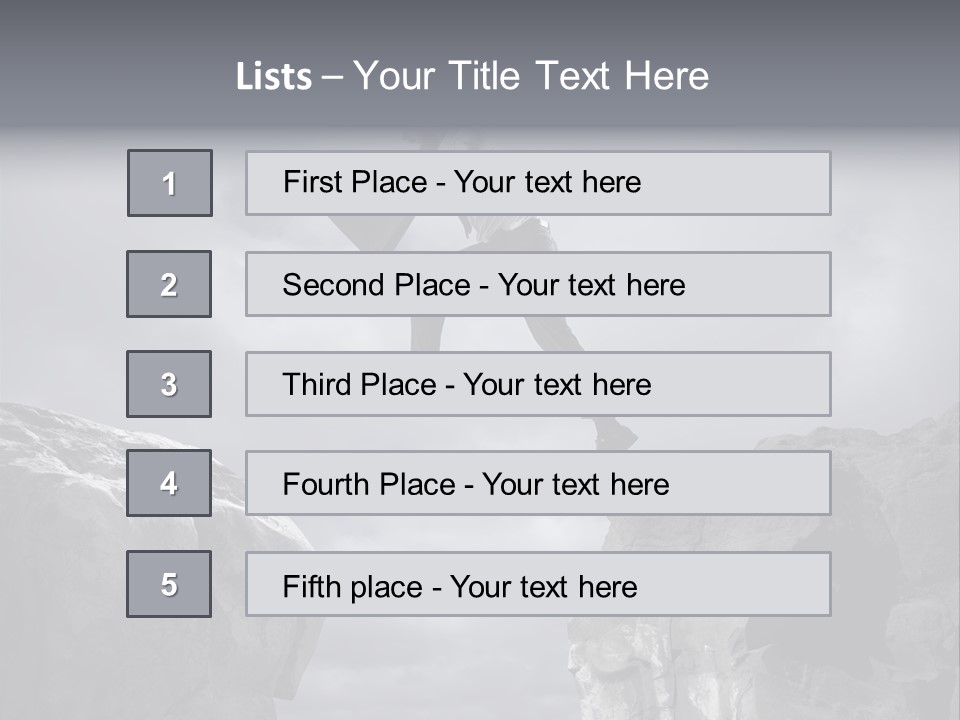Select the number 4 square
The width and height of the screenshot is (960, 720).
coord(169,483)
